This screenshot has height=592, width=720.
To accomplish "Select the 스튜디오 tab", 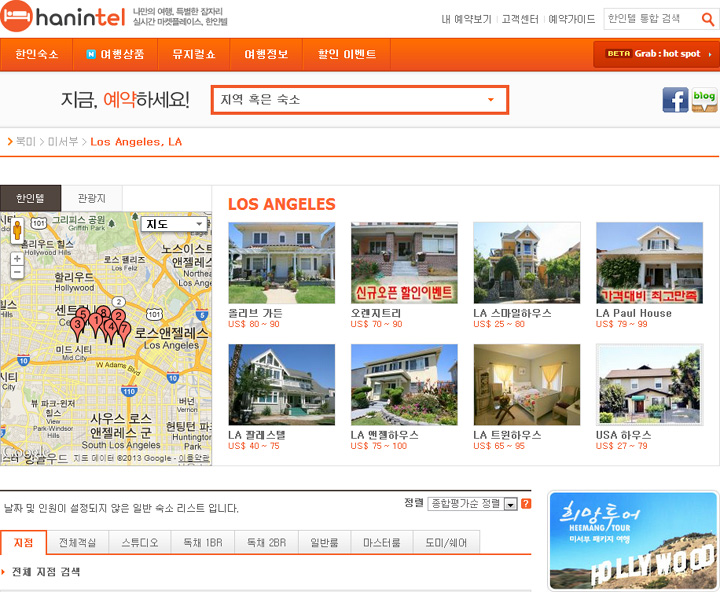I will 140,543.
